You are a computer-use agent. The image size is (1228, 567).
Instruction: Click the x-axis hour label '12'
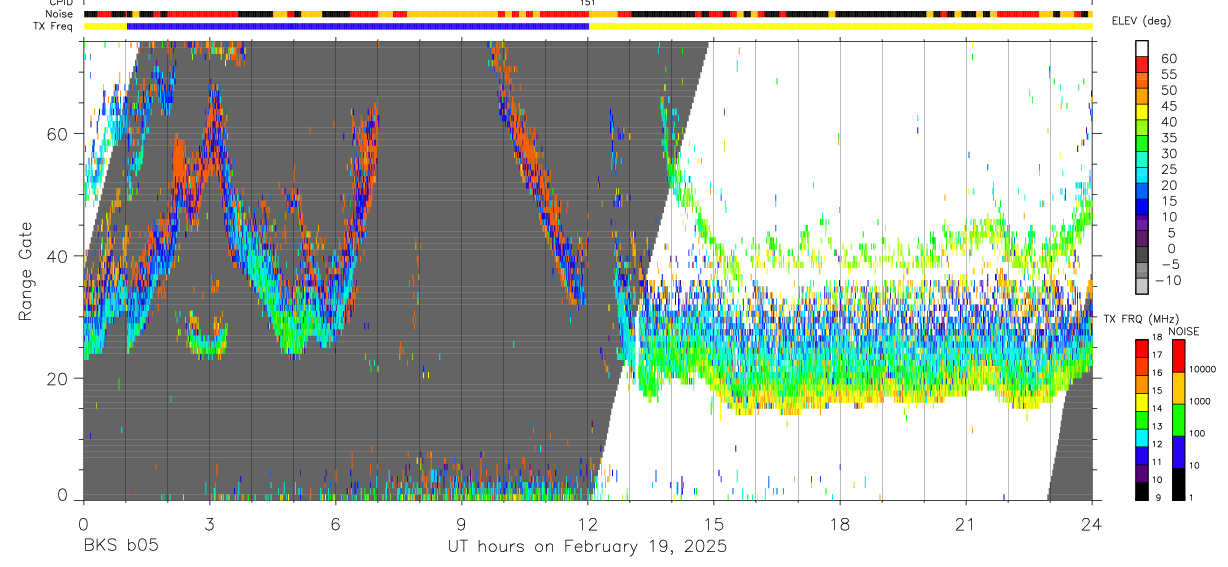point(588,523)
